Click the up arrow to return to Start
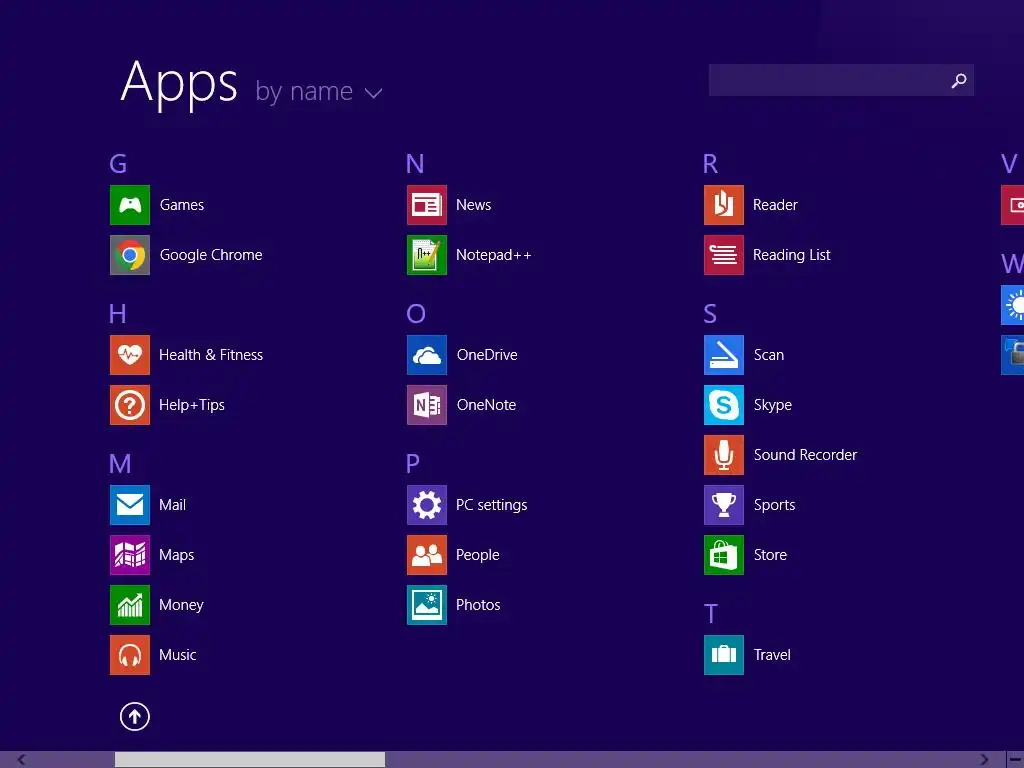This screenshot has width=1024, height=768. [x=135, y=716]
